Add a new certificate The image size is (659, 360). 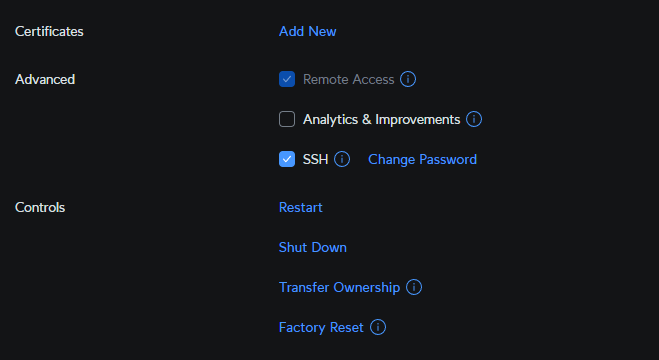308,32
